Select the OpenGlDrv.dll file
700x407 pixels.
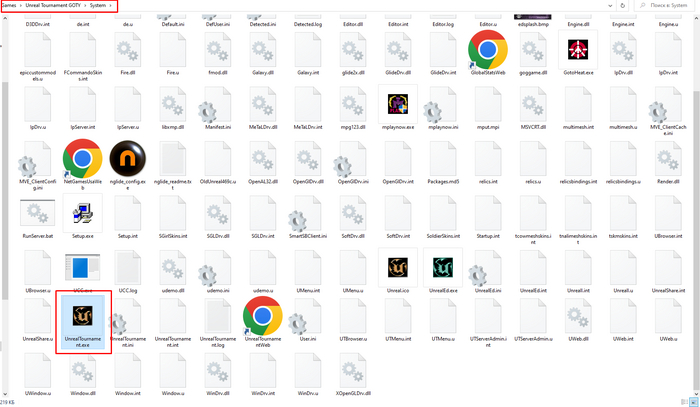(308, 162)
